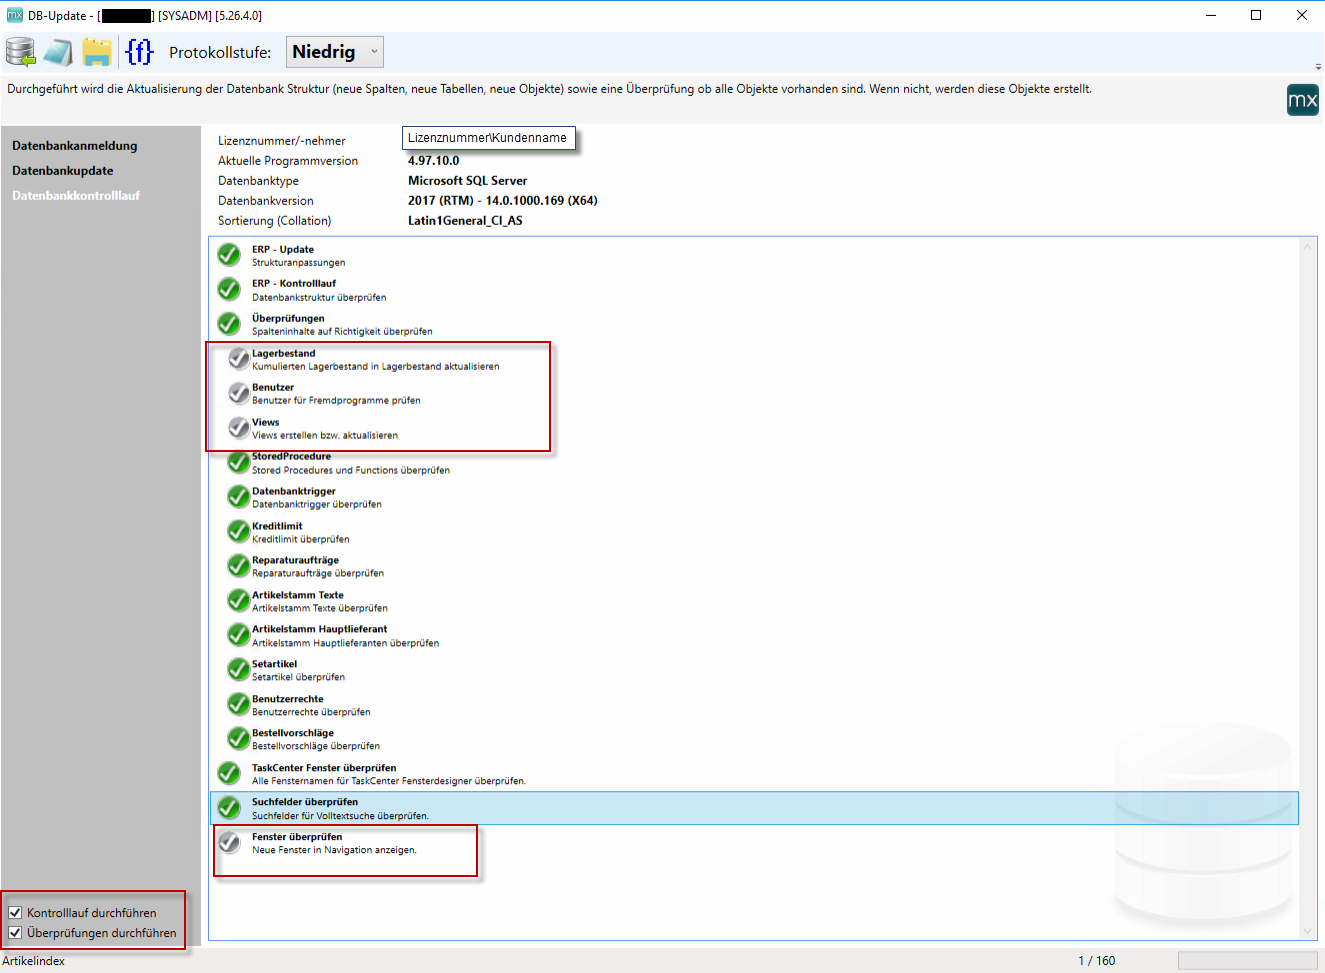The image size is (1325, 973).
Task: Click the Views list entry
Action: [266, 423]
